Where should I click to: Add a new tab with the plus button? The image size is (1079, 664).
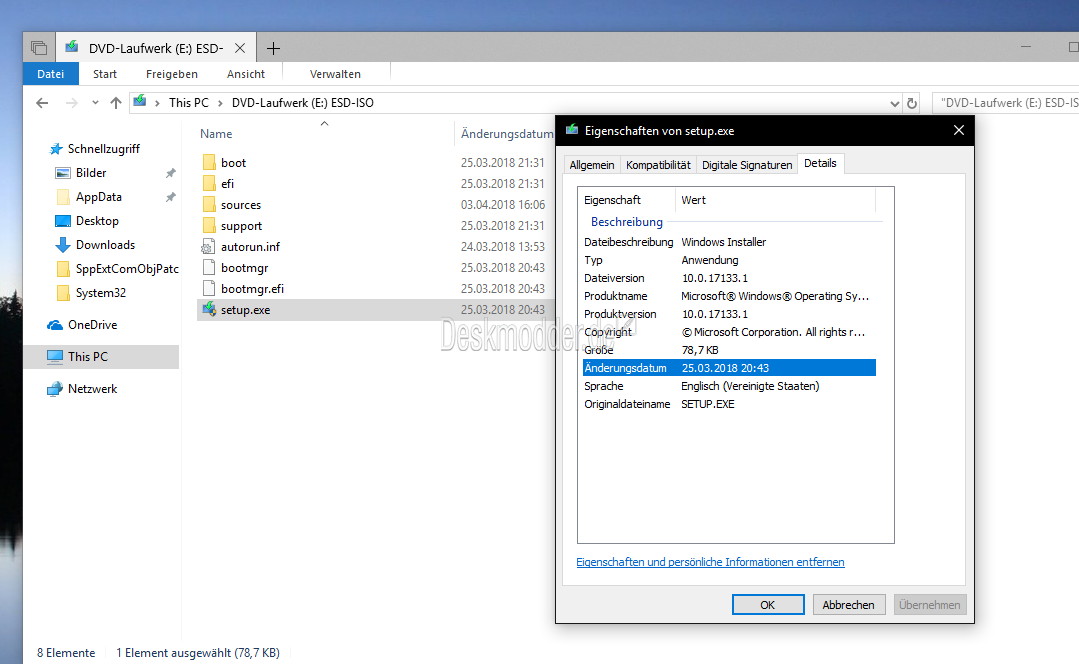pyautogui.click(x=273, y=48)
